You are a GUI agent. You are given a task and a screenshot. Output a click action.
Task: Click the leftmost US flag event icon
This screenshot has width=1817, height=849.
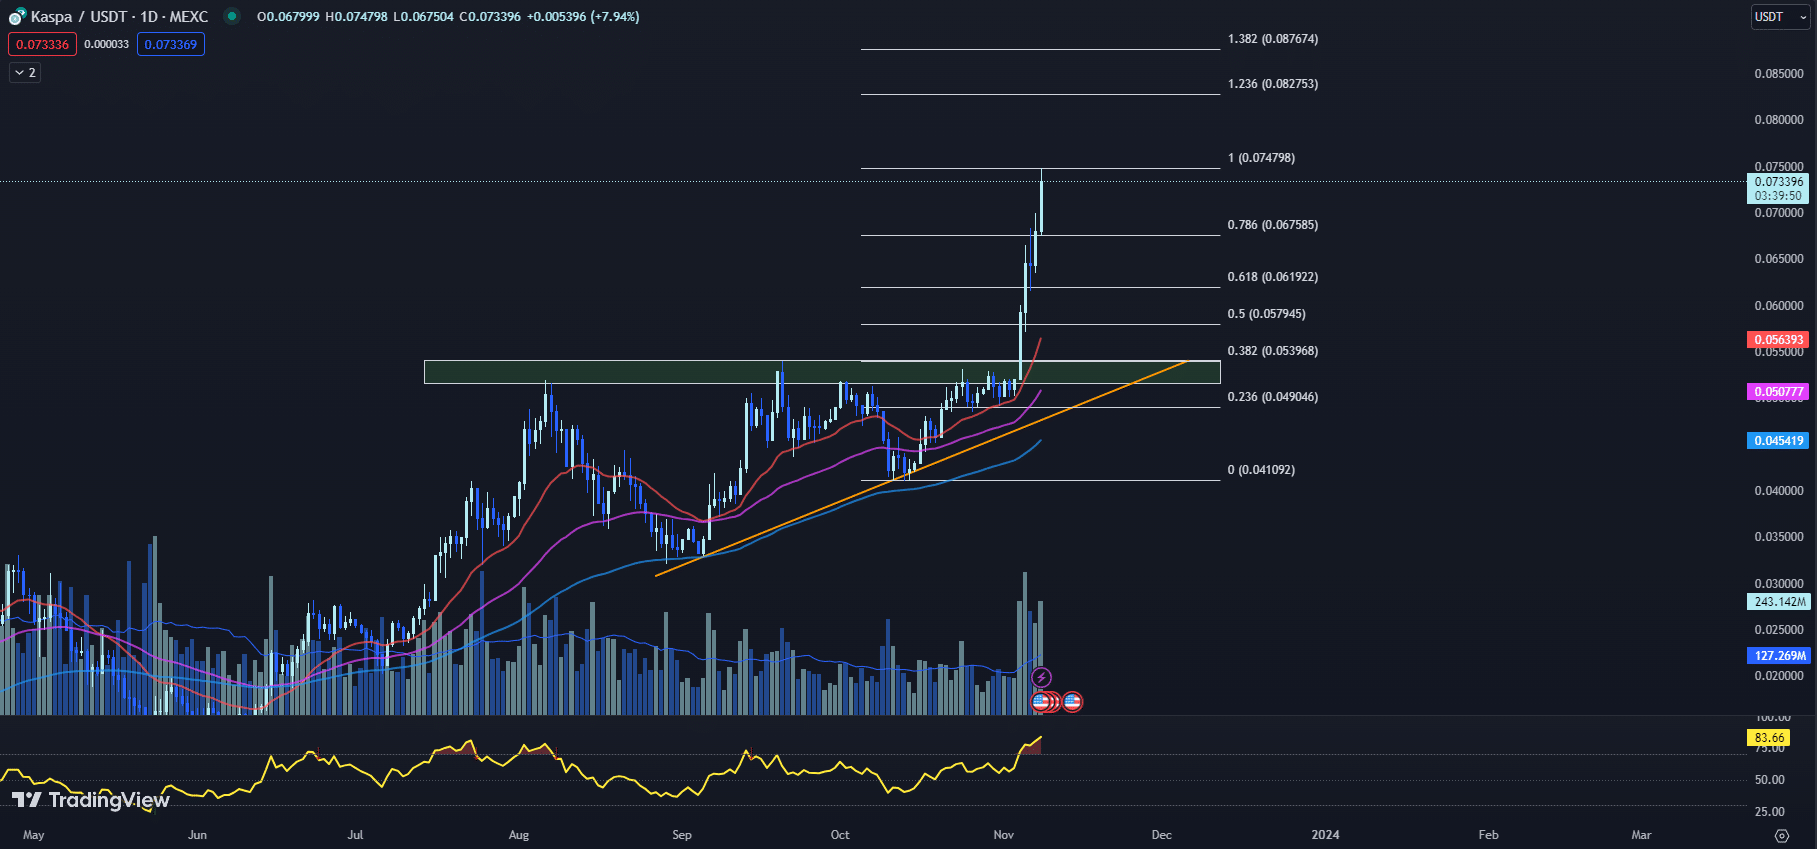click(1040, 702)
